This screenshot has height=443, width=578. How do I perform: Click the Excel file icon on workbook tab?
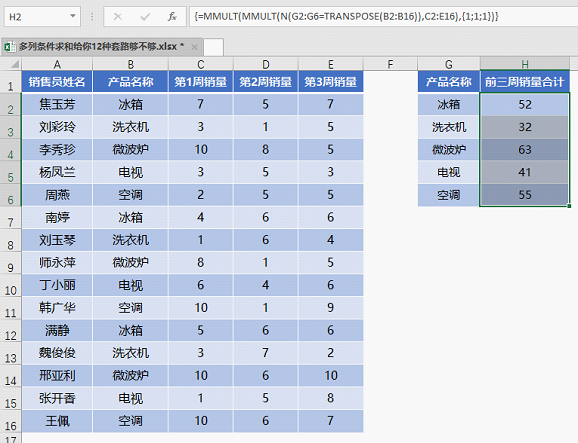10,47
